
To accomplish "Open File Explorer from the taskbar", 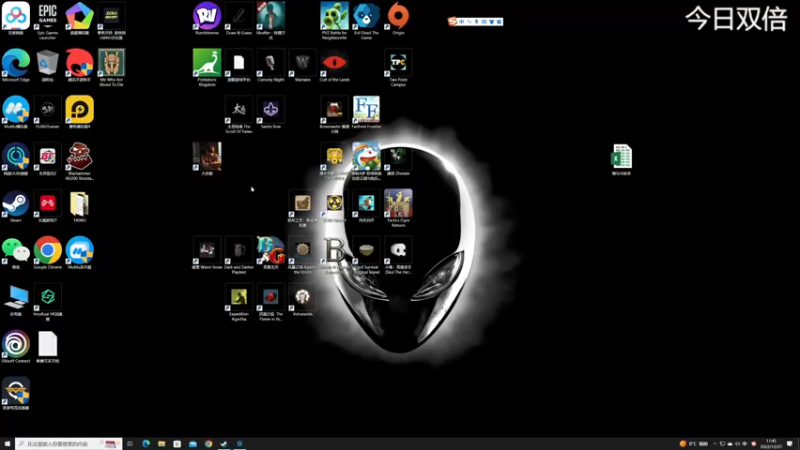I will click(161, 444).
